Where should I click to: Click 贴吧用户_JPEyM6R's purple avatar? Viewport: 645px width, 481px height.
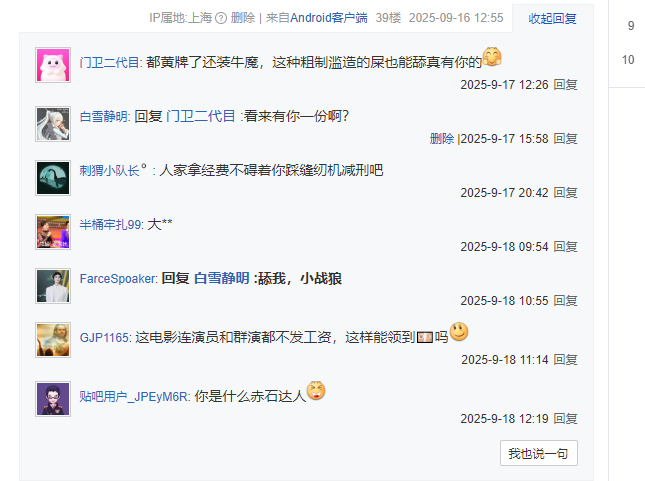point(53,399)
